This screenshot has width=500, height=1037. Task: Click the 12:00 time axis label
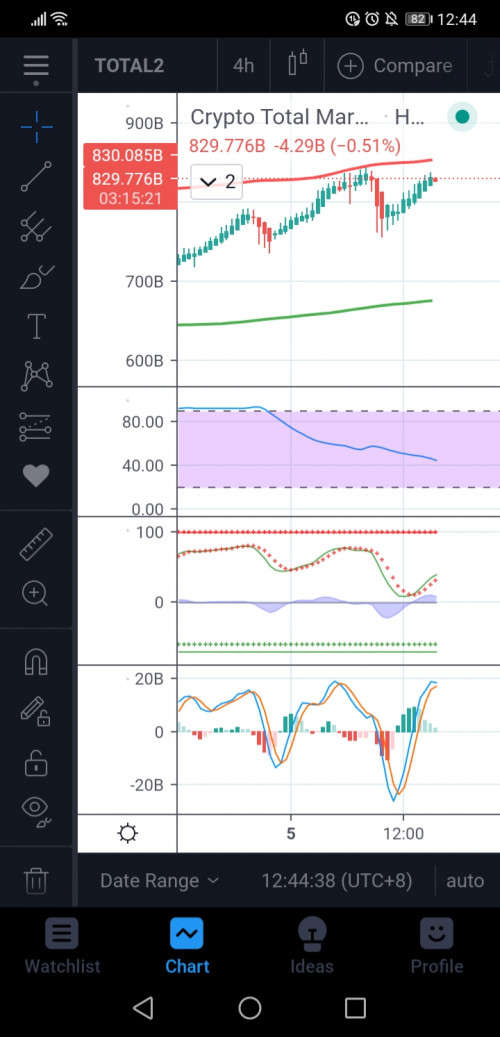(403, 833)
